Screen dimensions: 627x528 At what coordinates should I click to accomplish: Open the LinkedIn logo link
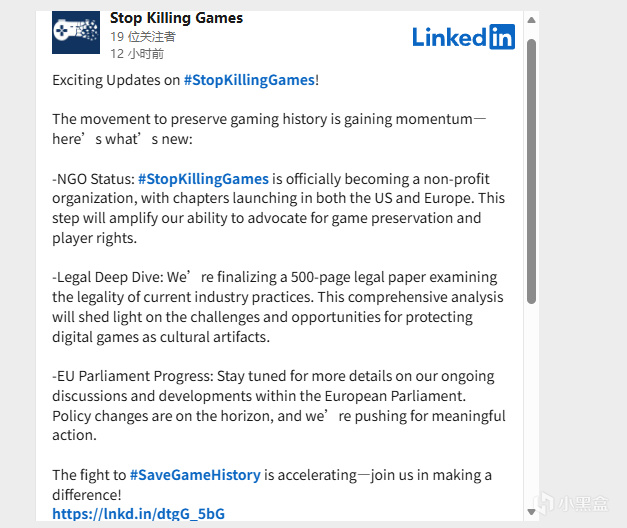click(463, 37)
